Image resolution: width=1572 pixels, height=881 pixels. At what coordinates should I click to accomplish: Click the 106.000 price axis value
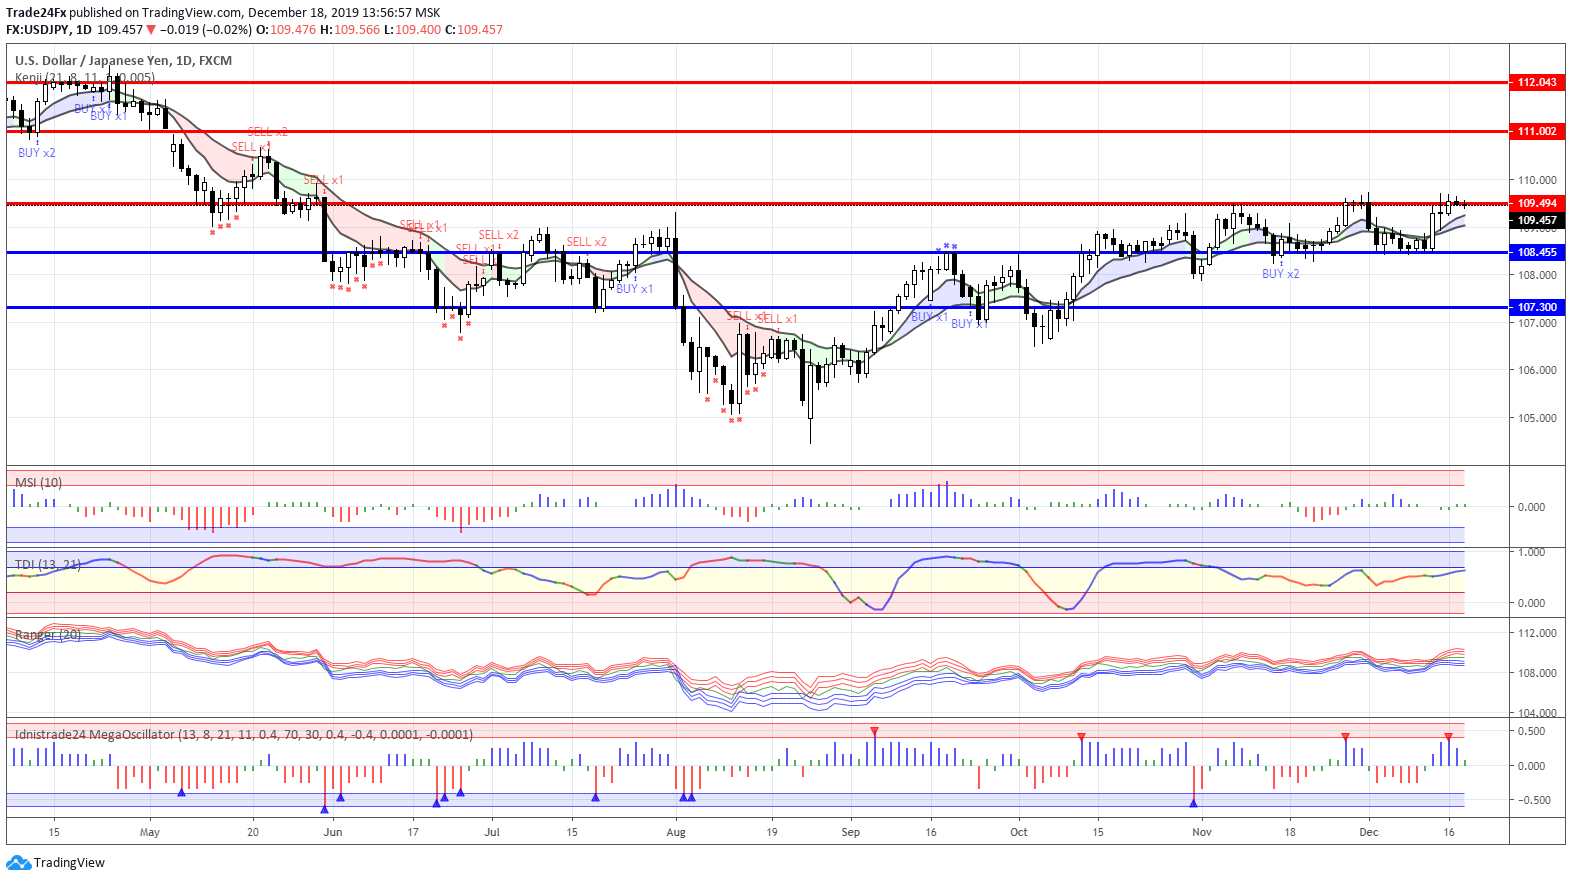tap(1537, 370)
